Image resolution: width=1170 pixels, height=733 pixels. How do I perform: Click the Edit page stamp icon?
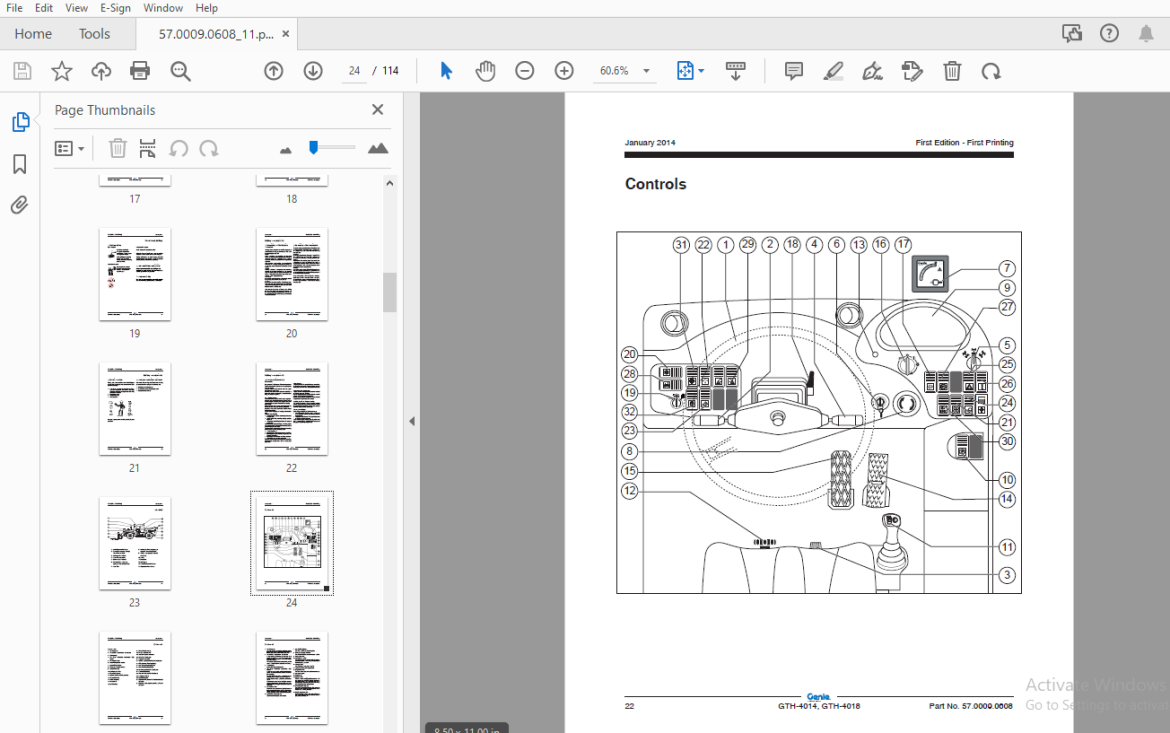tap(912, 71)
